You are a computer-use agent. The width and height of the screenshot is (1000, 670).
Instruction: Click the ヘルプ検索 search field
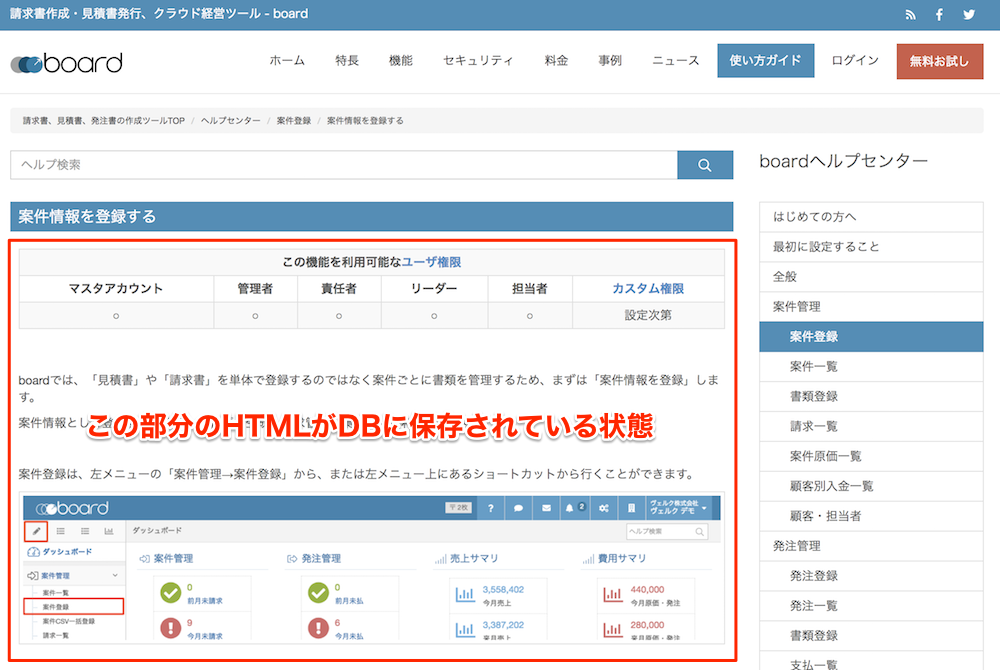[x=344, y=165]
